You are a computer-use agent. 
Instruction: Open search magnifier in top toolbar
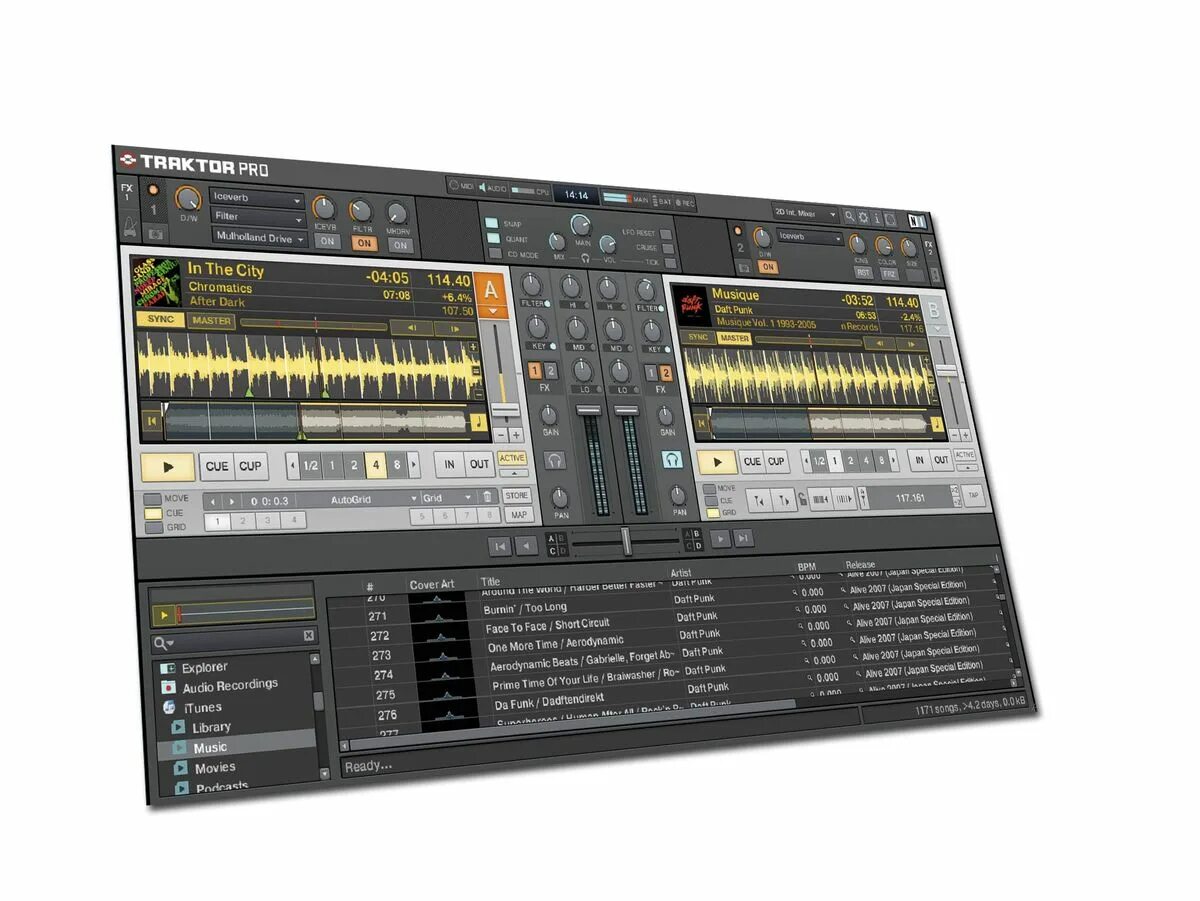[x=850, y=215]
